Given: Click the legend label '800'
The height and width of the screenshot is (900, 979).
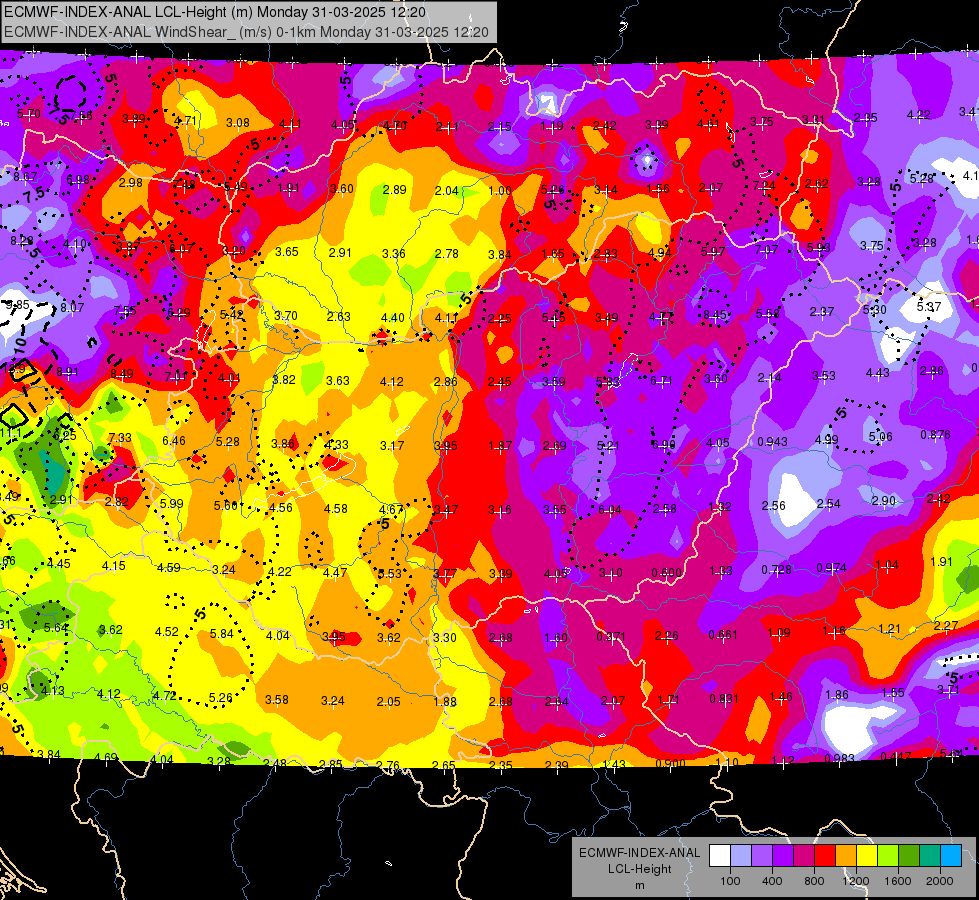Looking at the screenshot, I should tap(814, 881).
